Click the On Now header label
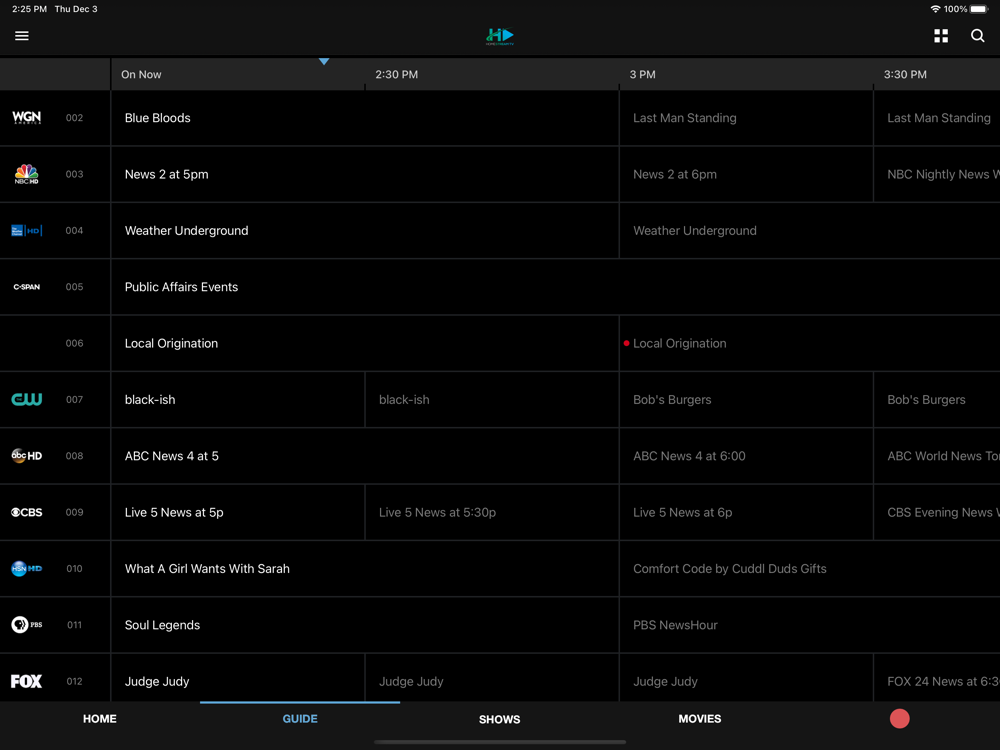This screenshot has height=750, width=1000. pos(141,75)
